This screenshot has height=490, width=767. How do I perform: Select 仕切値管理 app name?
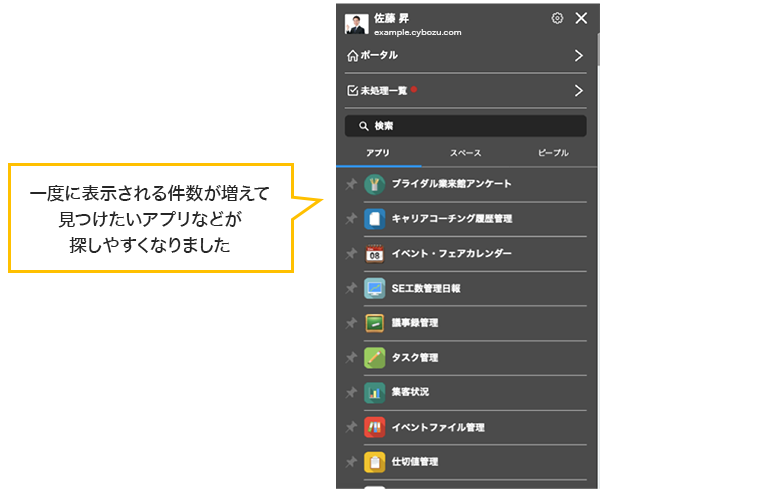(415, 462)
